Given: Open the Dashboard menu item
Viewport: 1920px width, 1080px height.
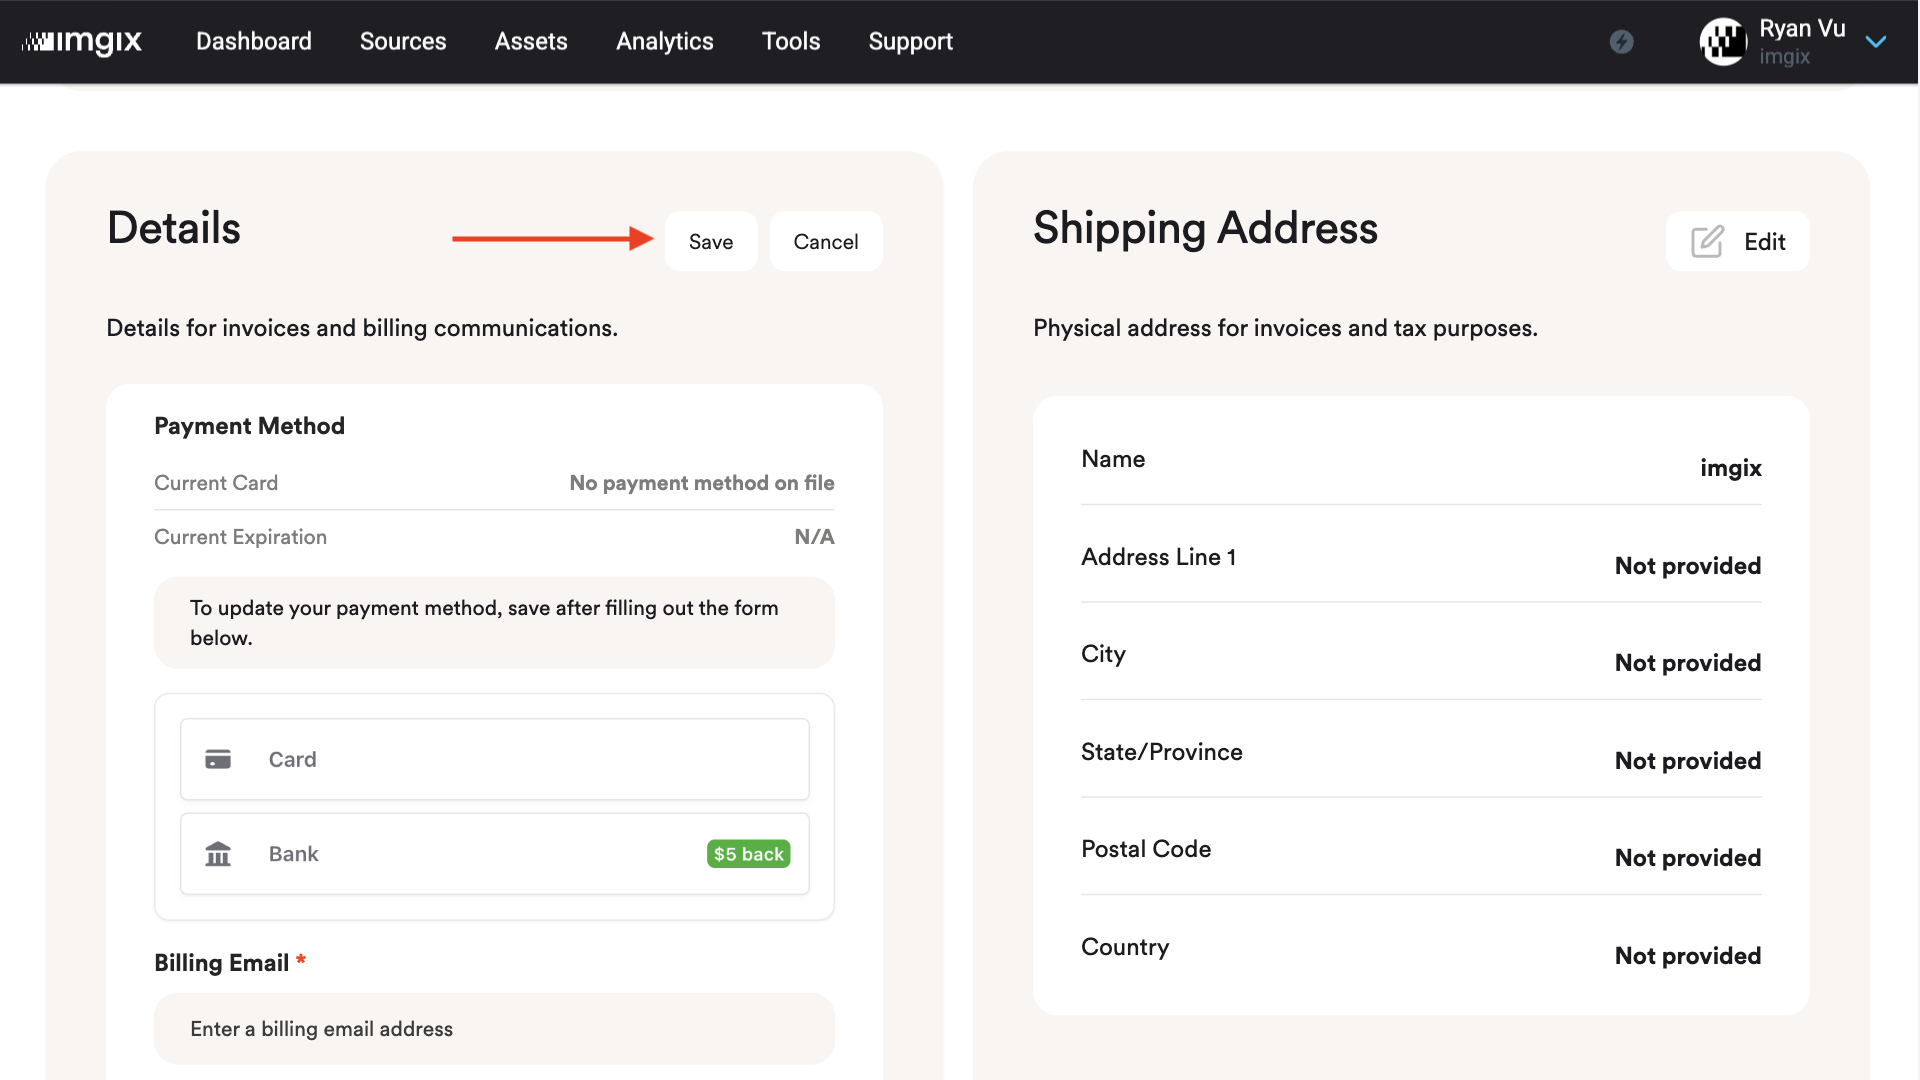Looking at the screenshot, I should (253, 41).
